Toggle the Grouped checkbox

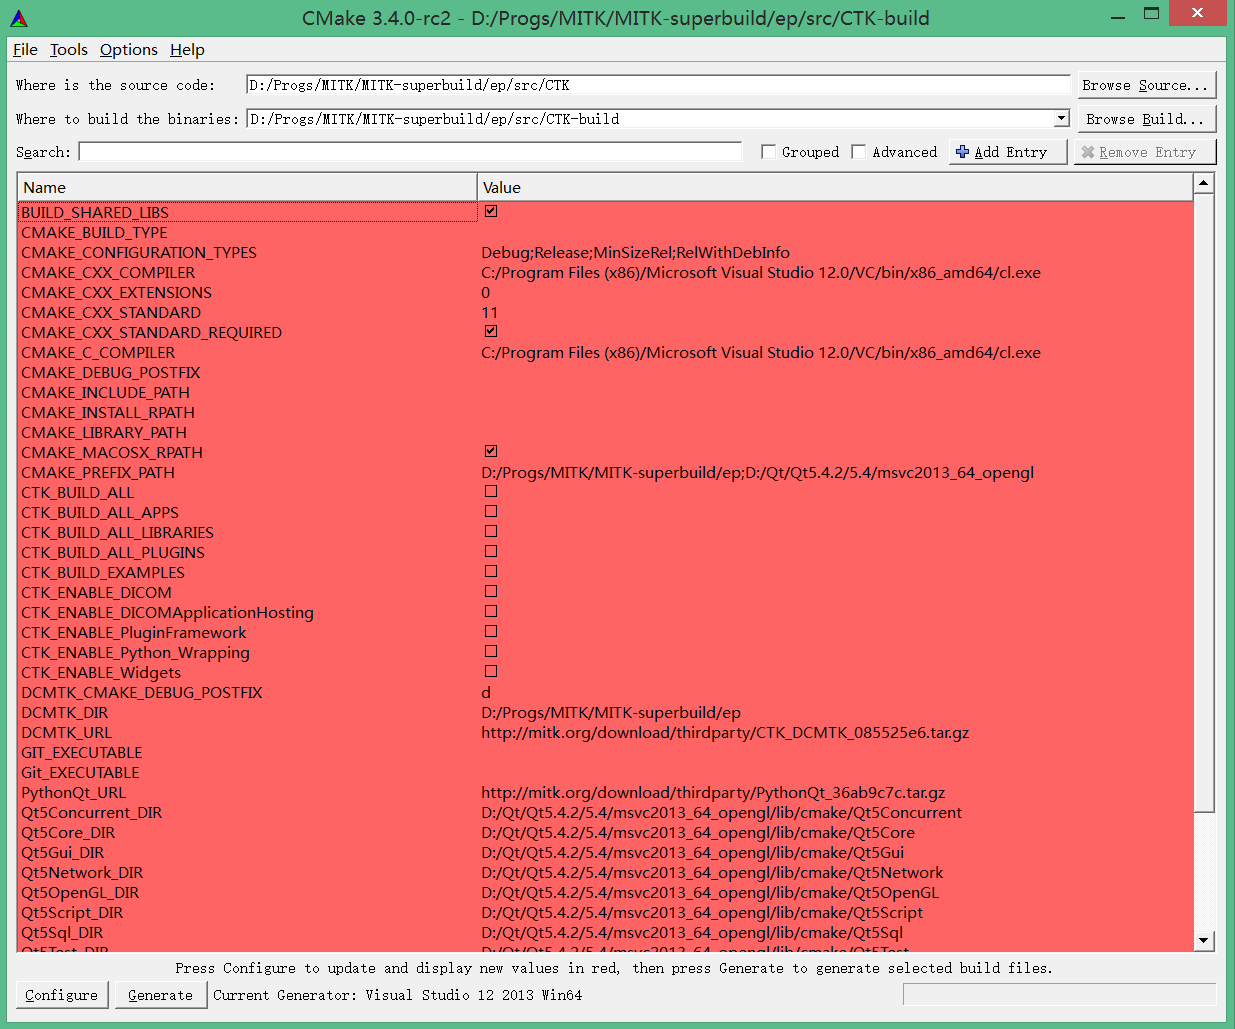coord(769,152)
